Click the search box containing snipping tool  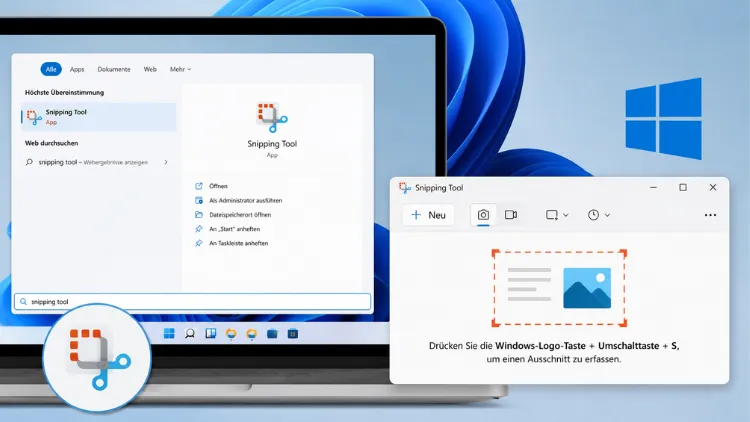click(193, 301)
